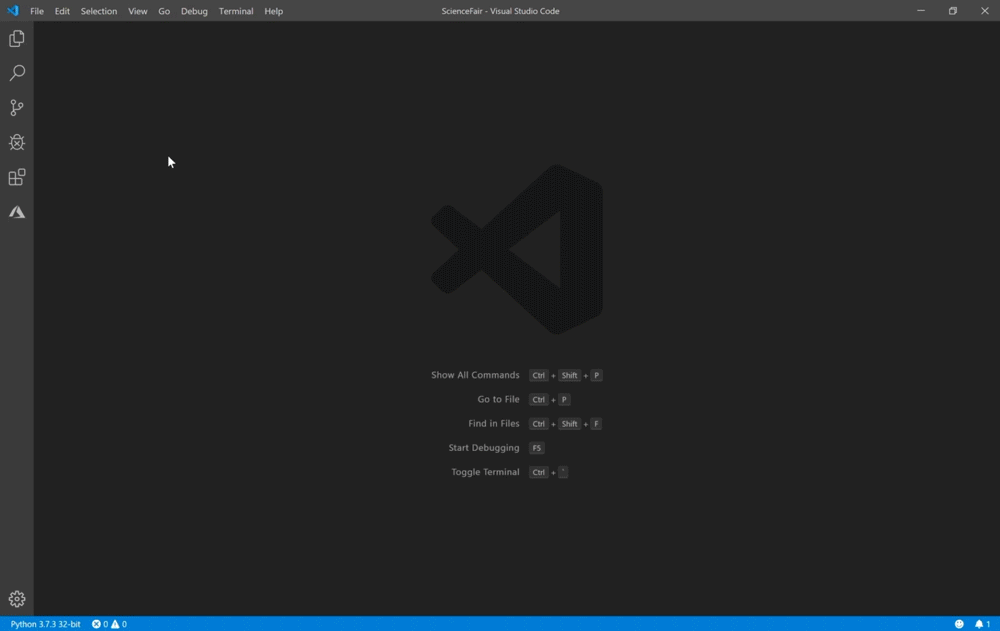The width and height of the screenshot is (1000, 631).
Task: Close the Visual Studio Code window
Action: coord(985,11)
